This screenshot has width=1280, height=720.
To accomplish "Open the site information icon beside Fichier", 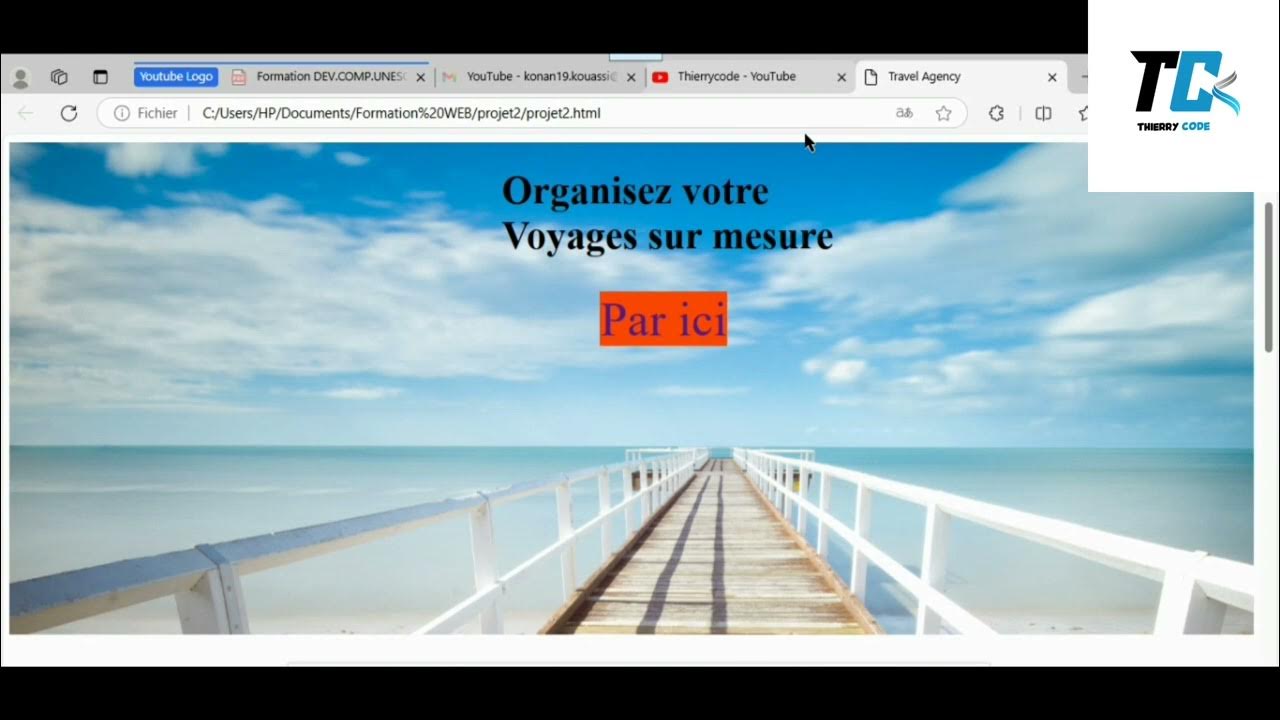I will click(122, 113).
